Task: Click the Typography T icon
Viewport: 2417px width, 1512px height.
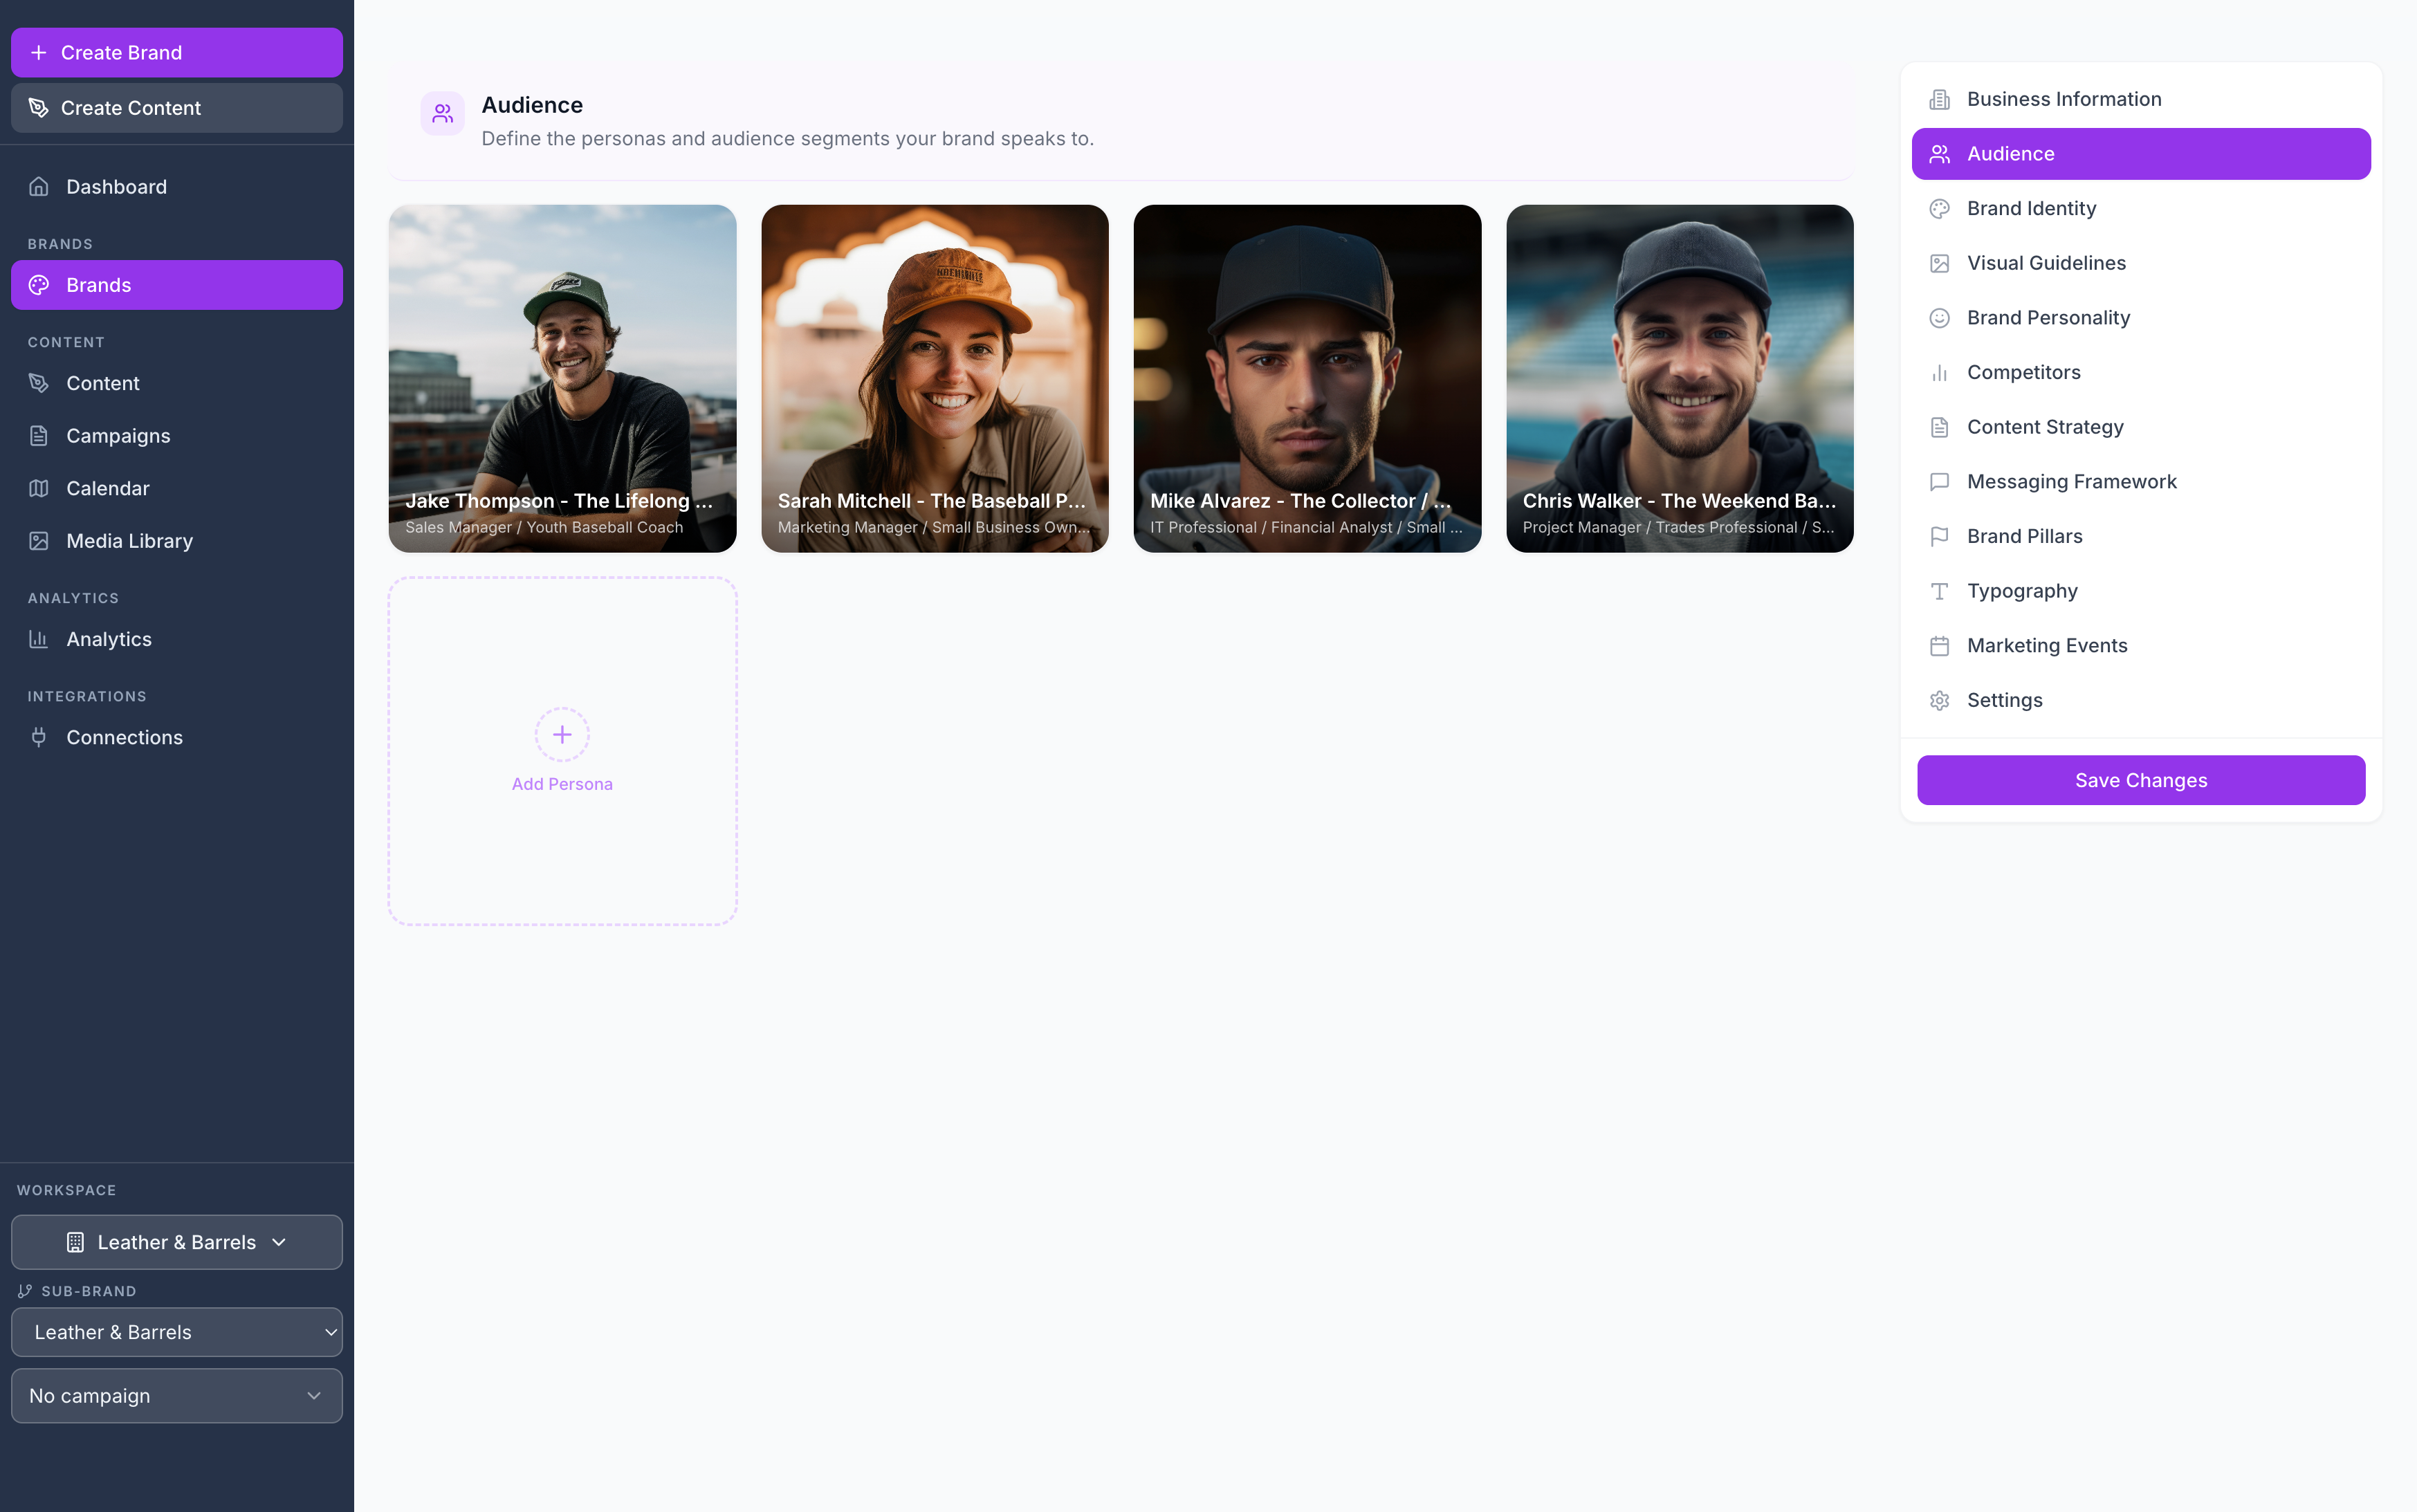Action: [x=1939, y=591]
